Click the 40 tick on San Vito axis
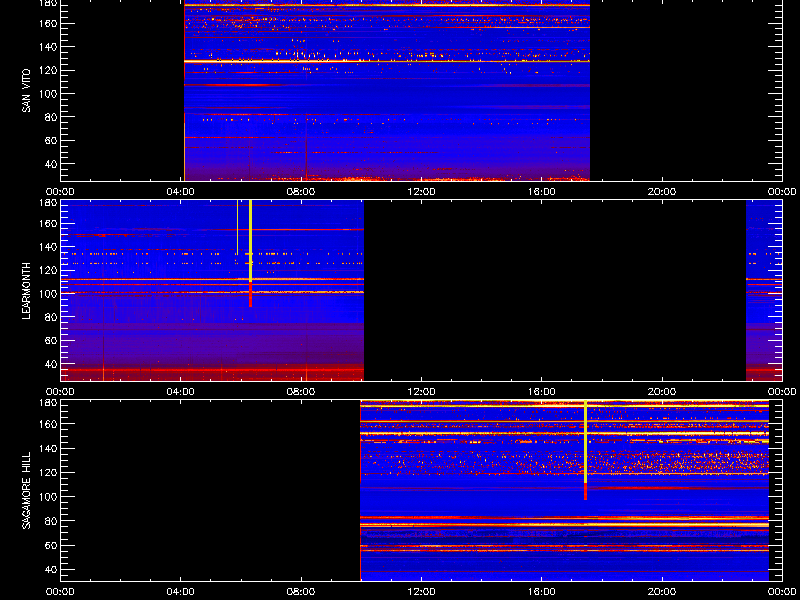 click(51, 164)
